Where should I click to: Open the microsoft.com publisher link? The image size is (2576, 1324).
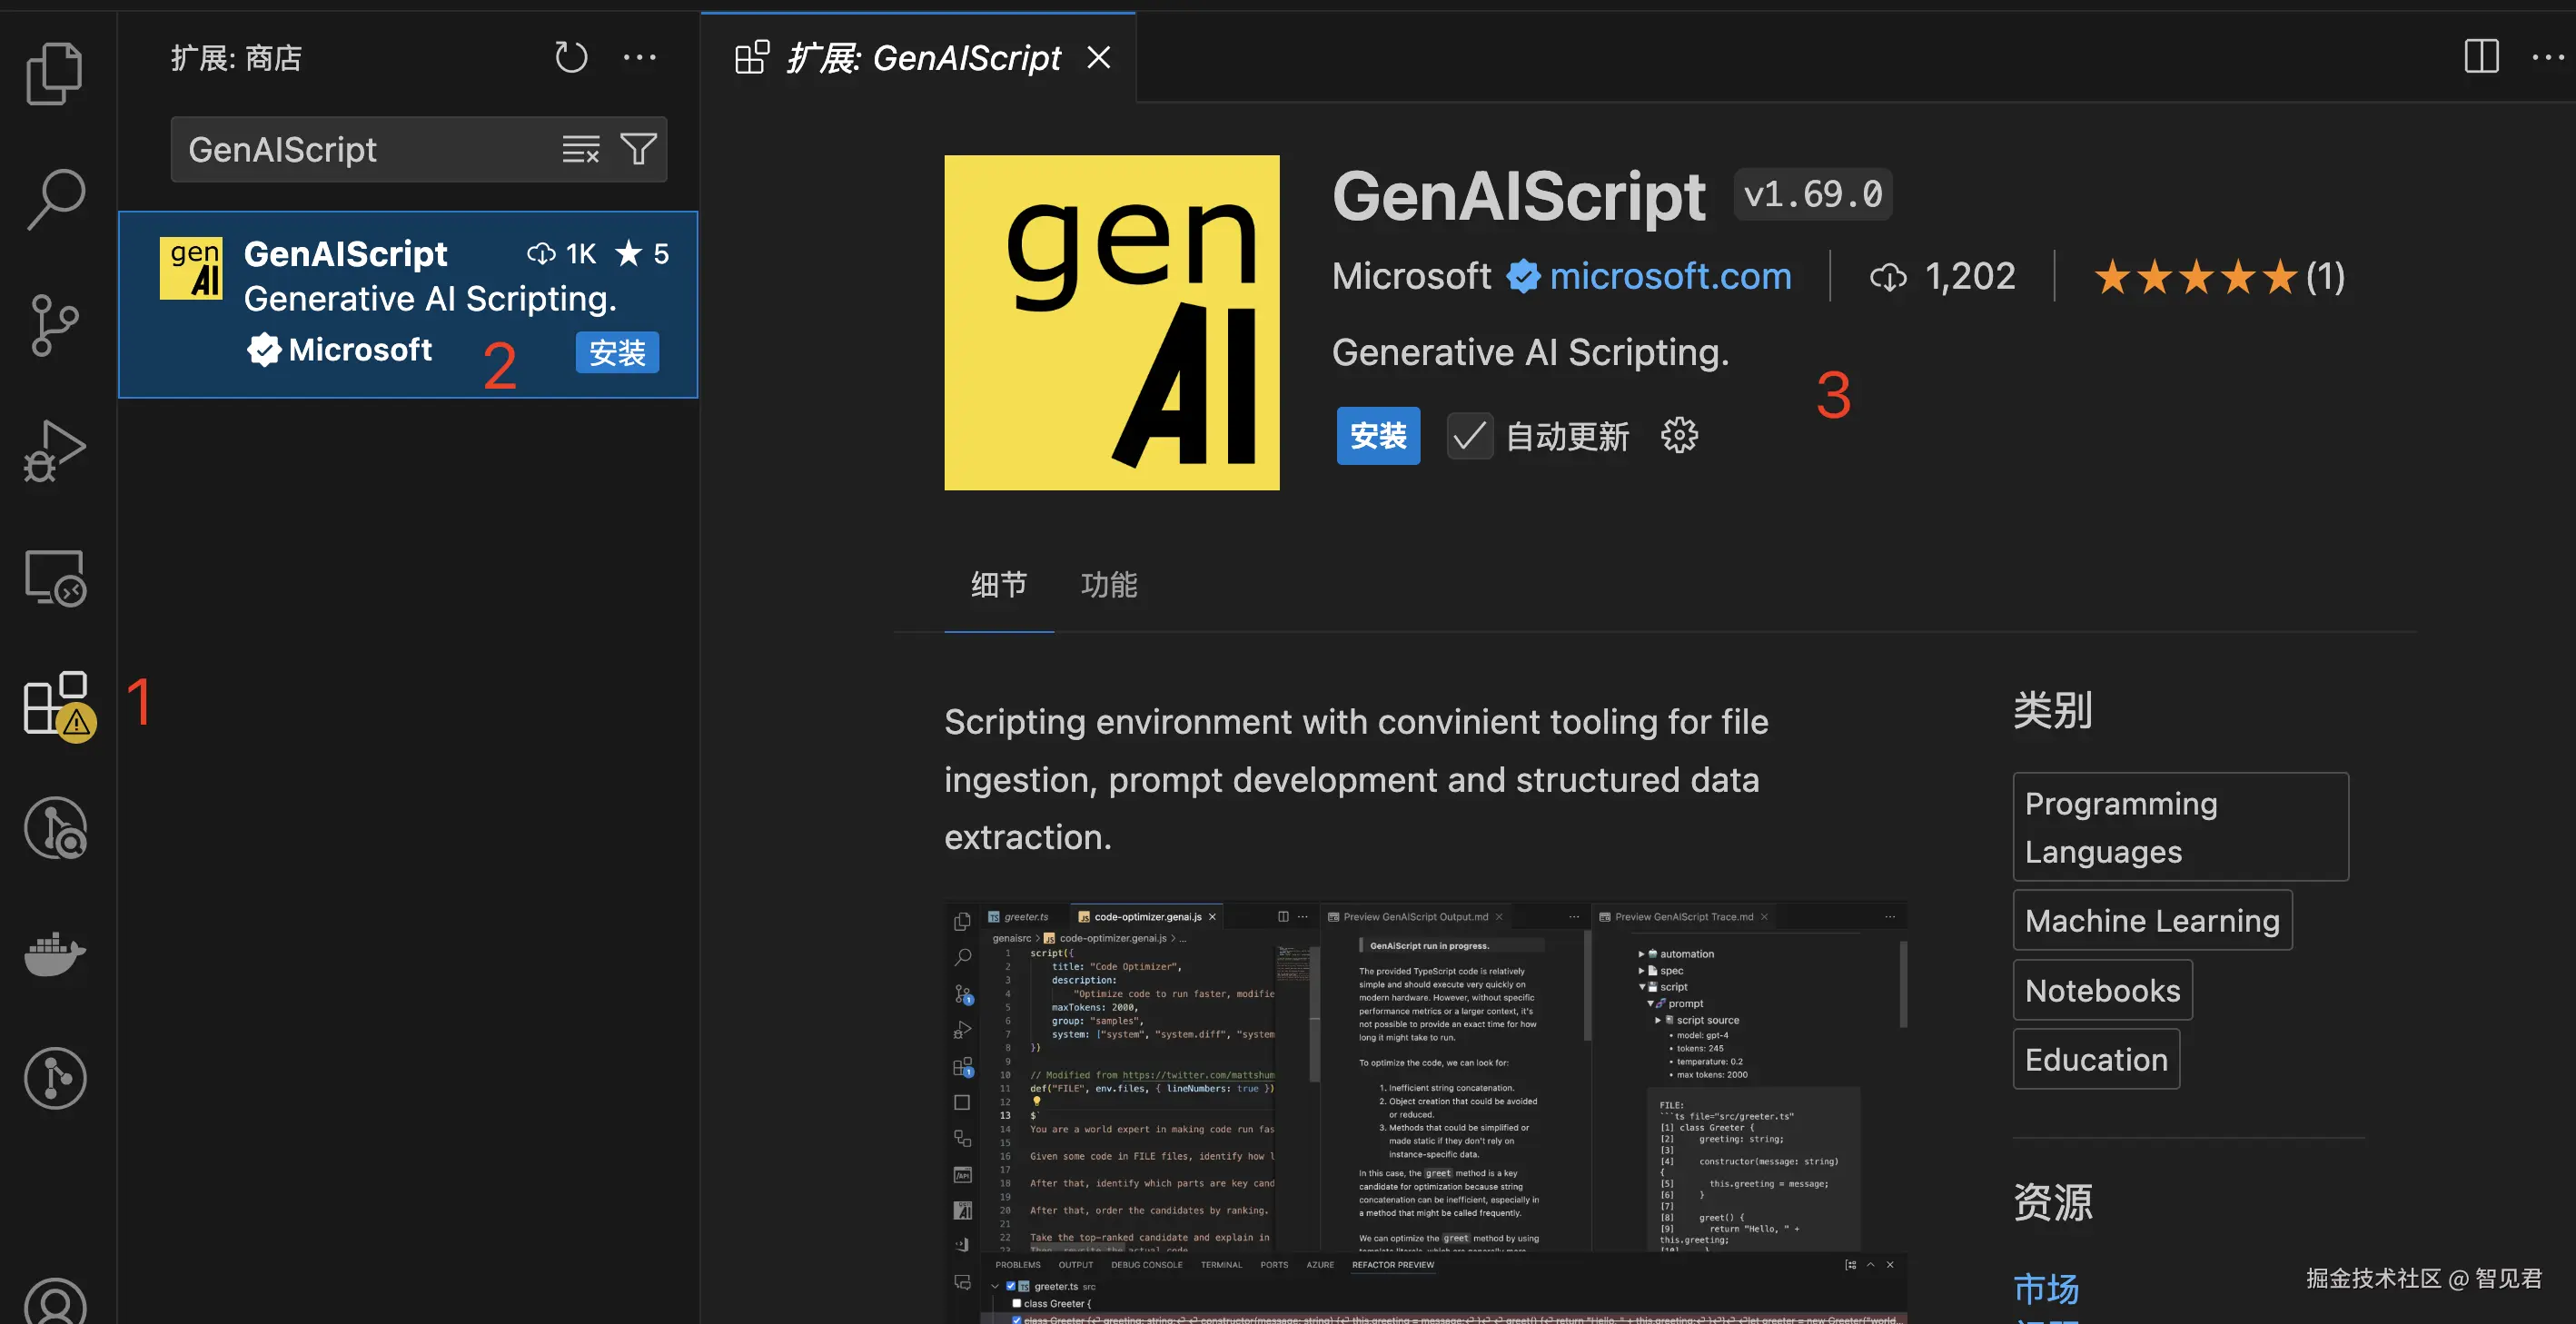pyautogui.click(x=1670, y=276)
